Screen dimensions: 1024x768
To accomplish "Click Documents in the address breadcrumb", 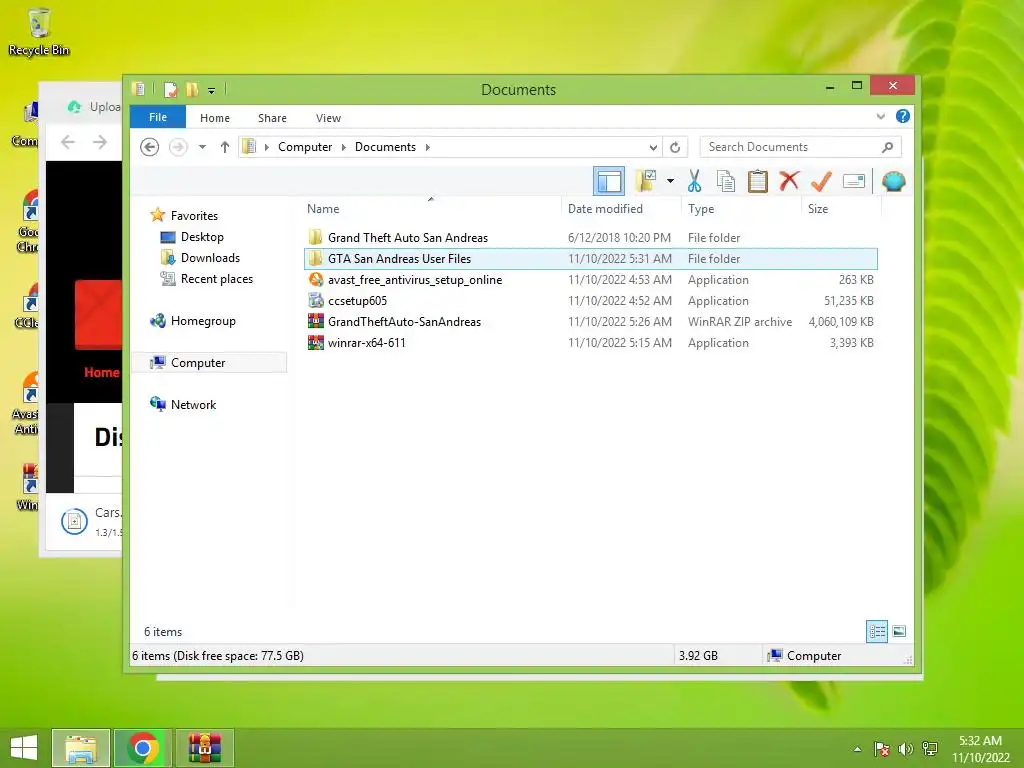I will [x=385, y=147].
